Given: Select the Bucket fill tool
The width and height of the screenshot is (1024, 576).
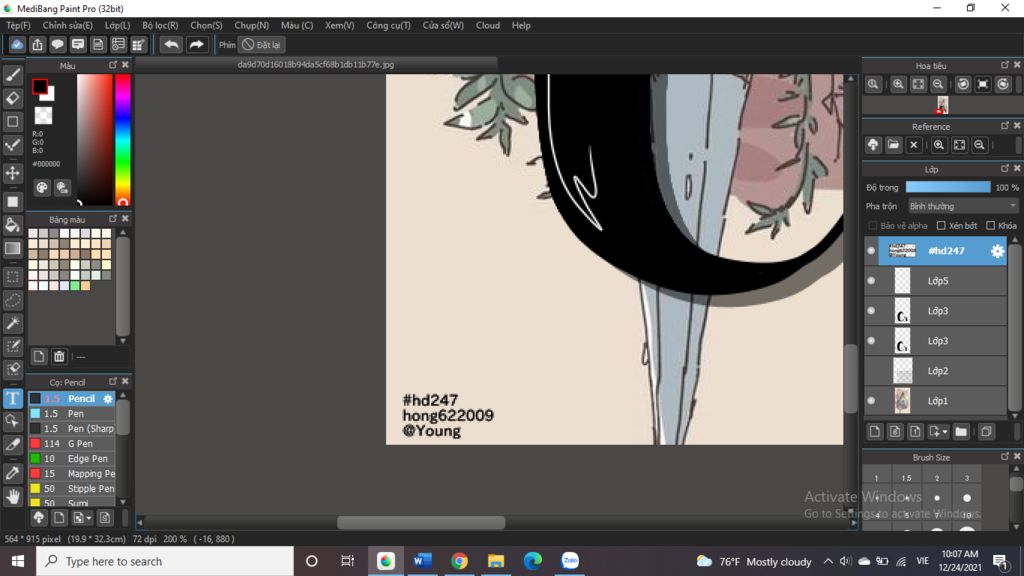Looking at the screenshot, I should point(12,225).
